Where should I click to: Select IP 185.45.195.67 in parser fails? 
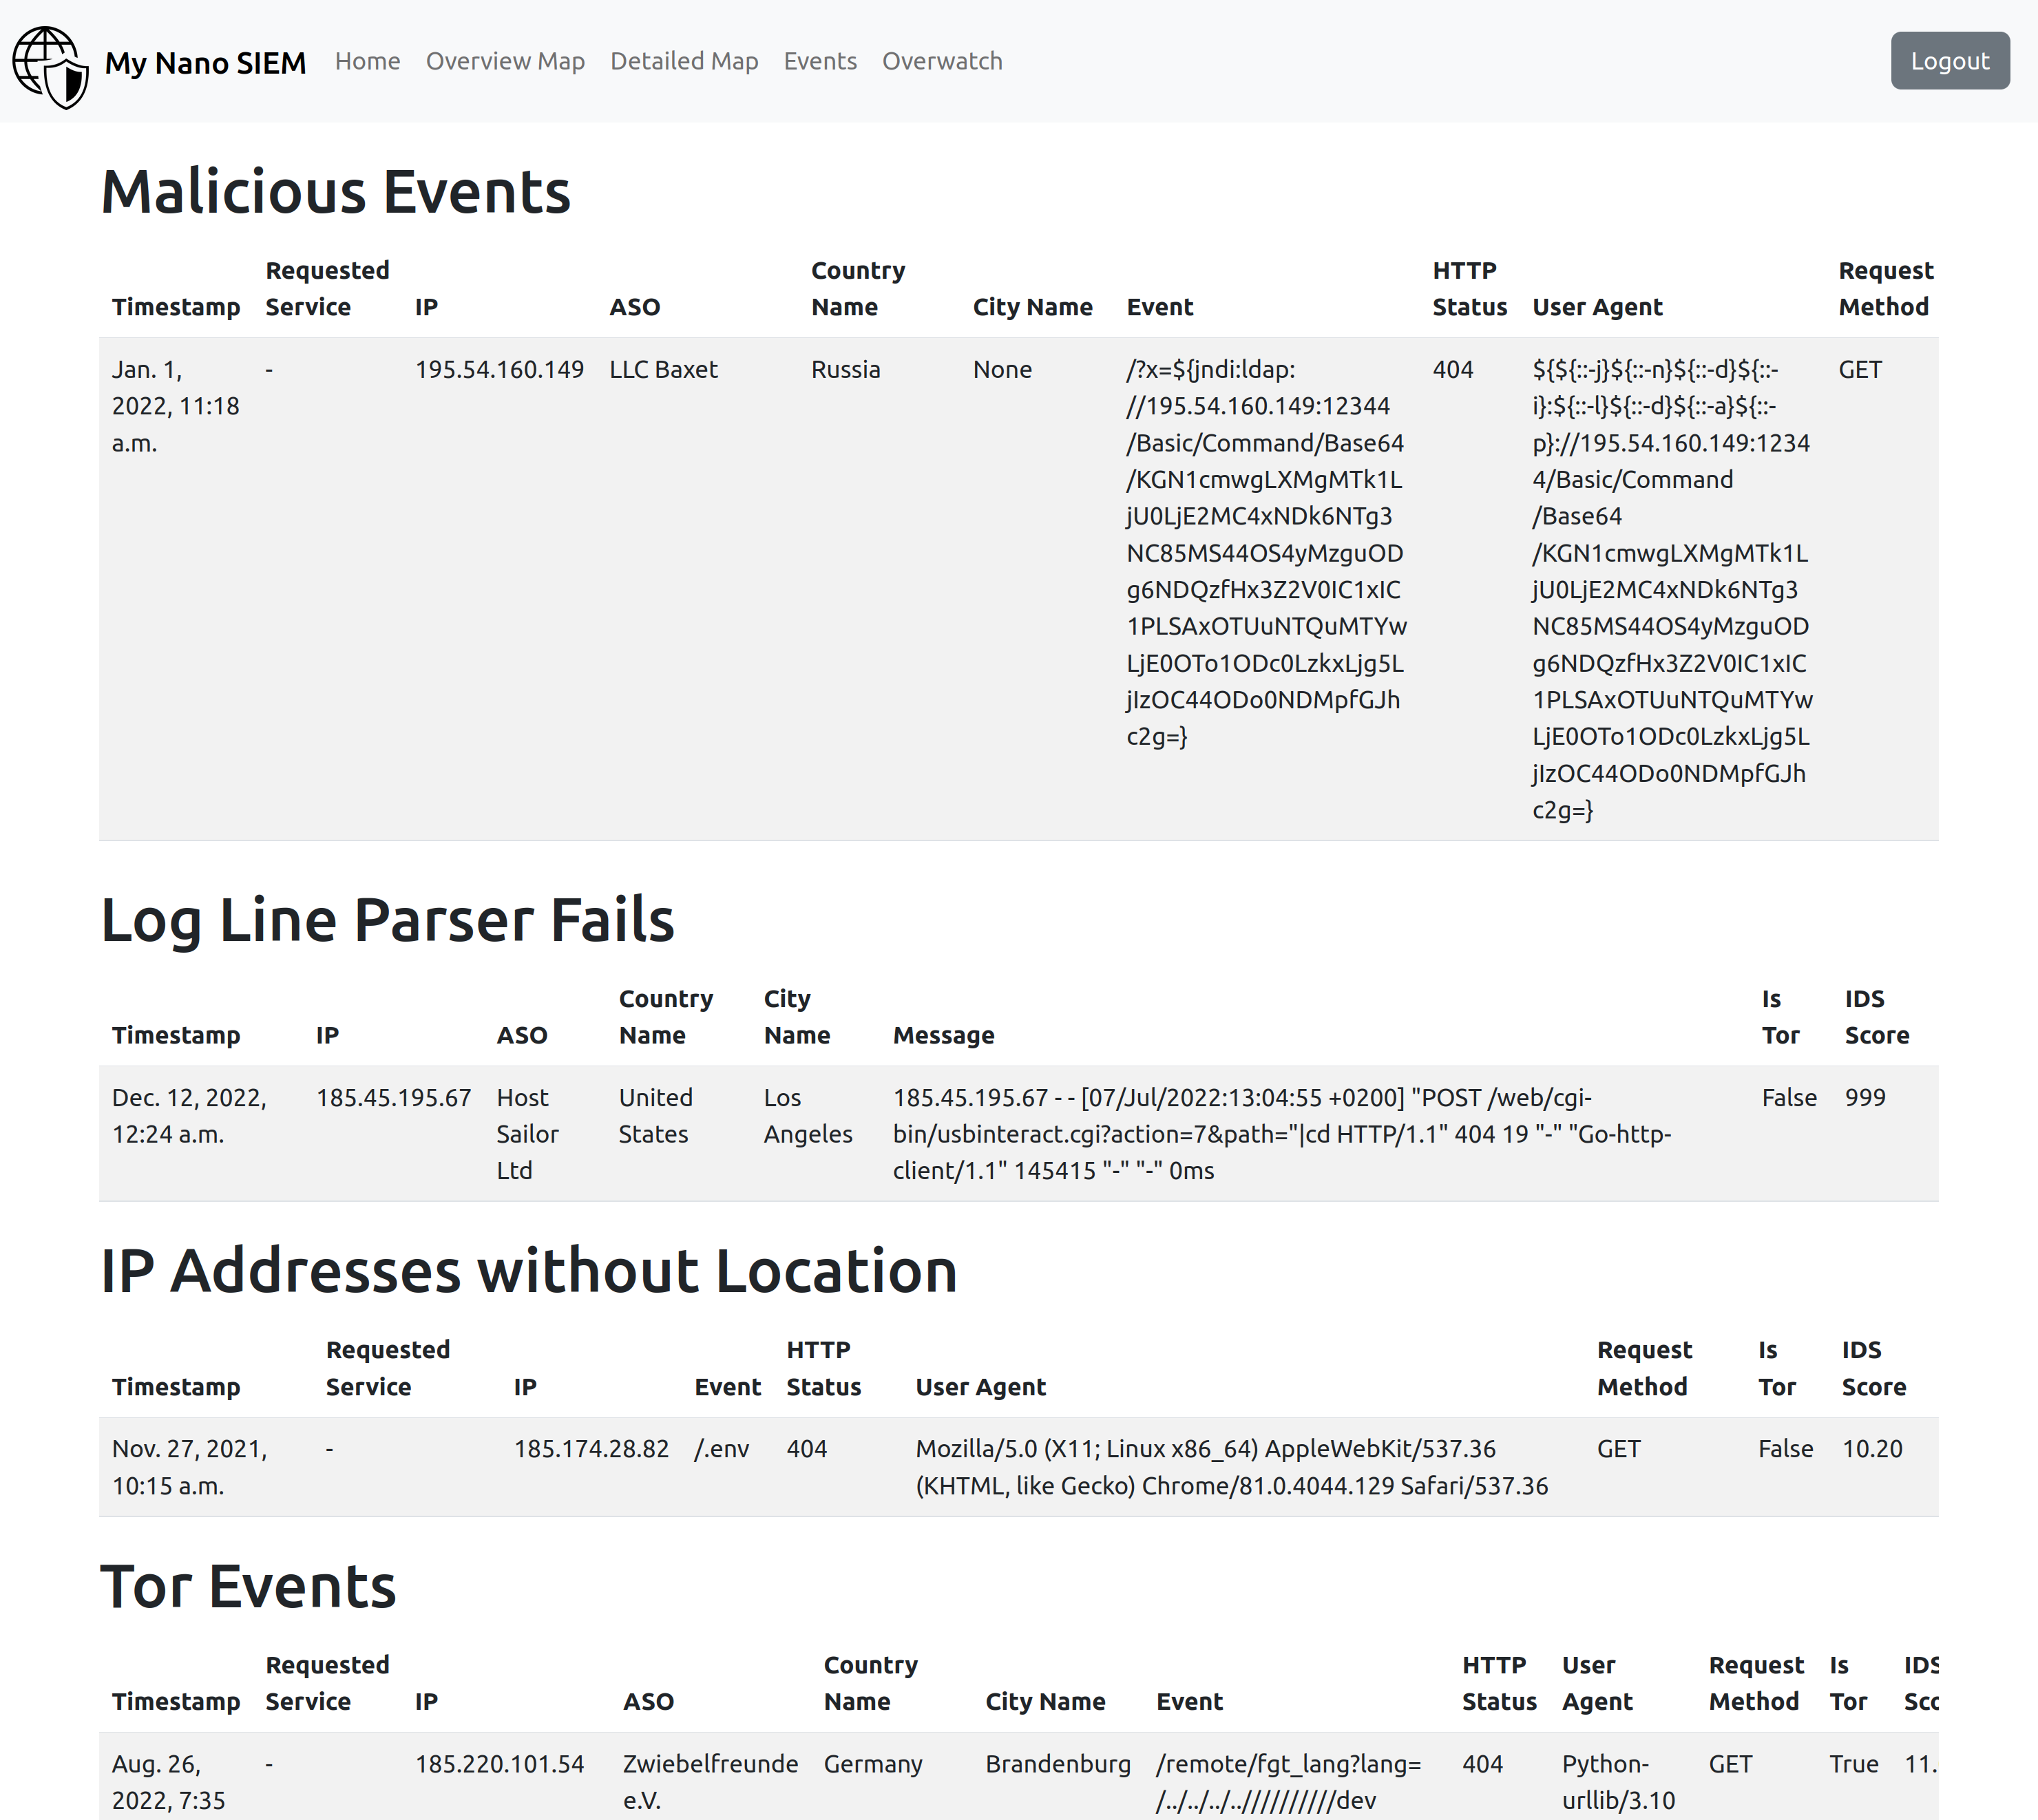(x=393, y=1097)
